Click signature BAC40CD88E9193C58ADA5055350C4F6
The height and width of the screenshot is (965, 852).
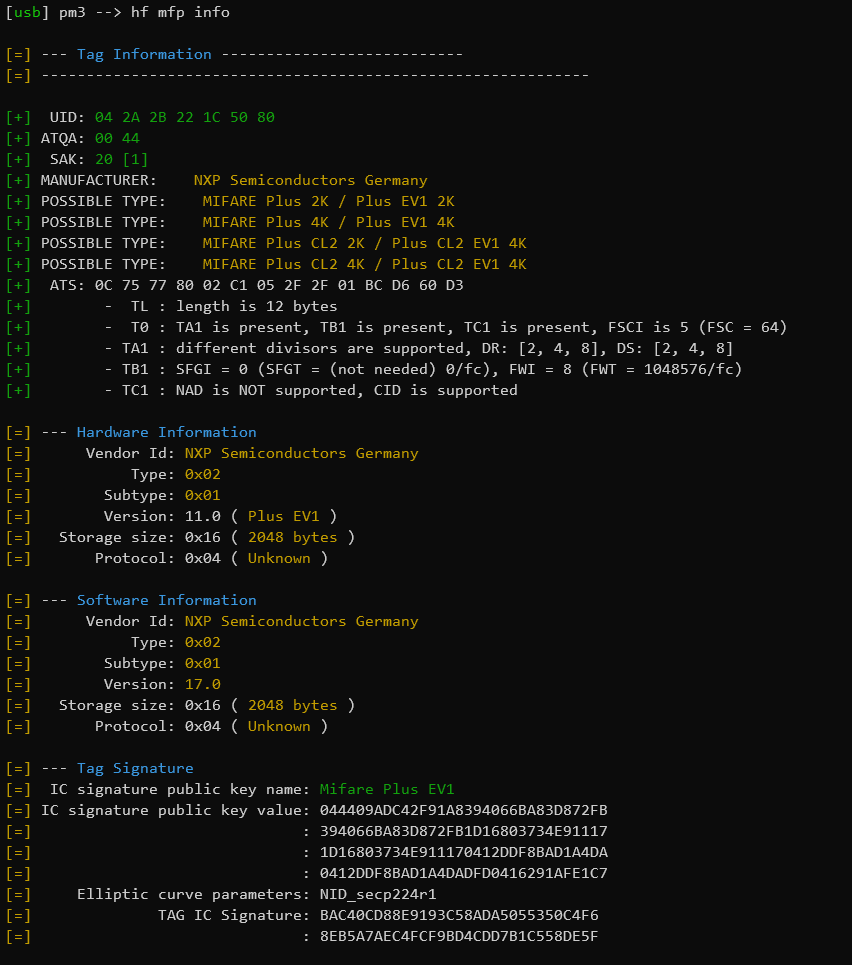pyautogui.click(x=459, y=915)
